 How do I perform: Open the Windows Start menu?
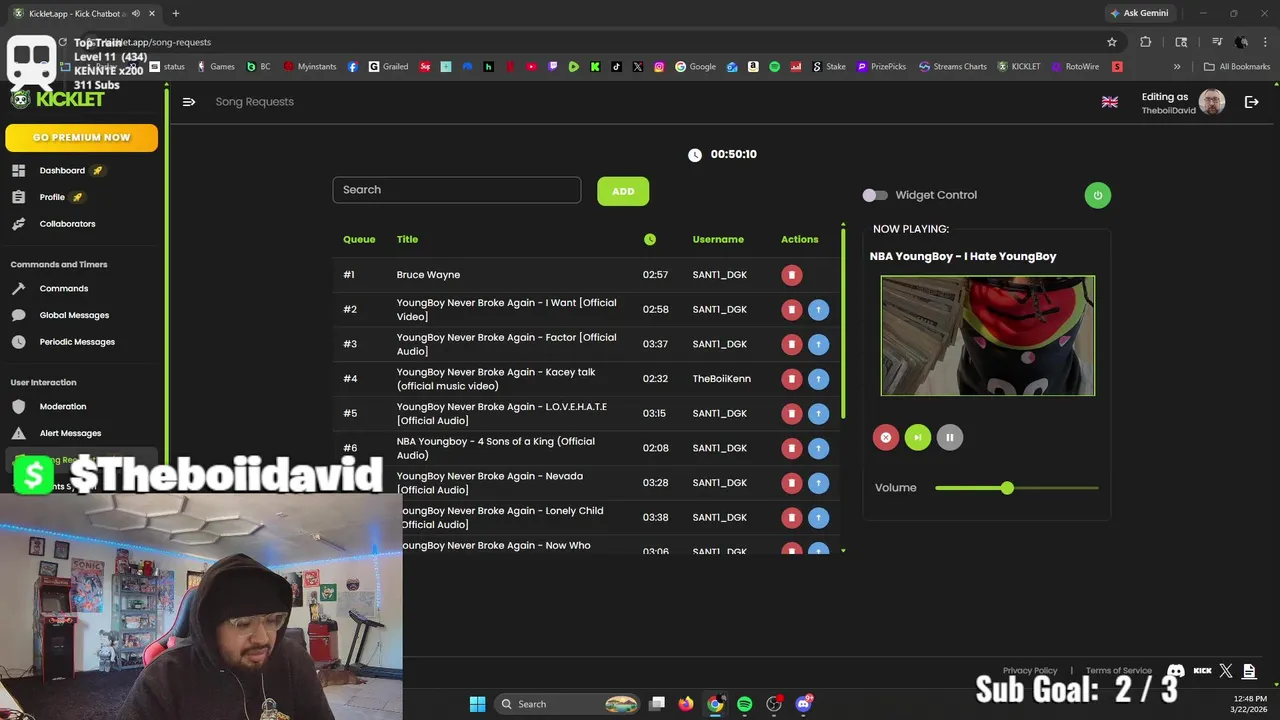click(477, 704)
